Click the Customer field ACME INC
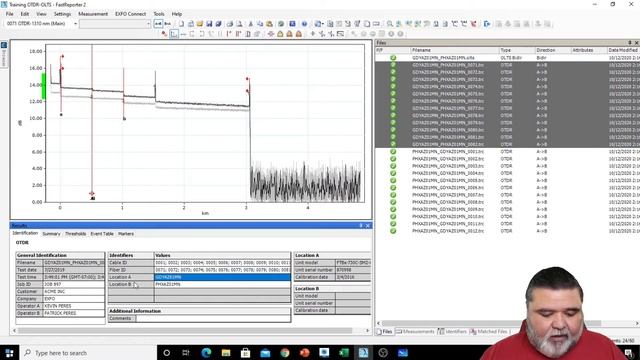The height and width of the screenshot is (360, 640). click(x=73, y=291)
